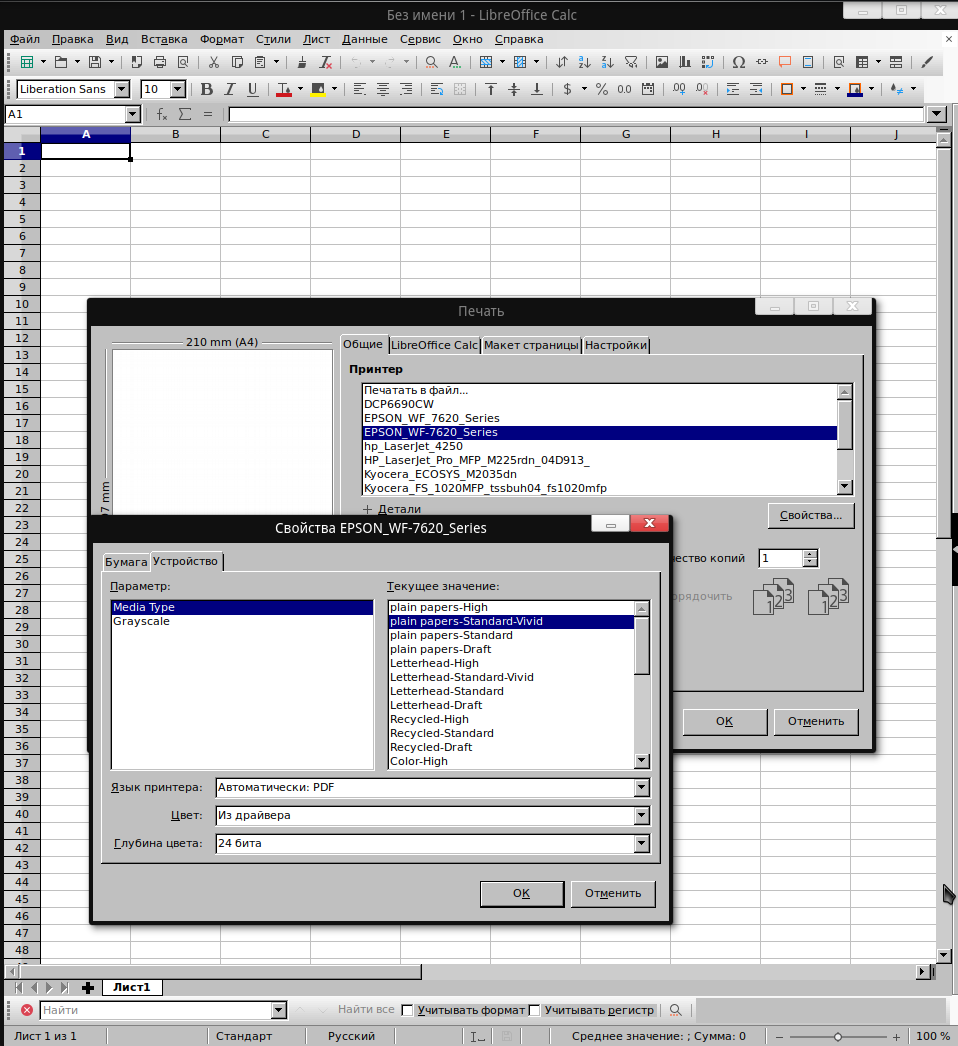Image resolution: width=958 pixels, height=1046 pixels.
Task: Open Borders dropdown arrow in toolbar
Action: coord(803,89)
